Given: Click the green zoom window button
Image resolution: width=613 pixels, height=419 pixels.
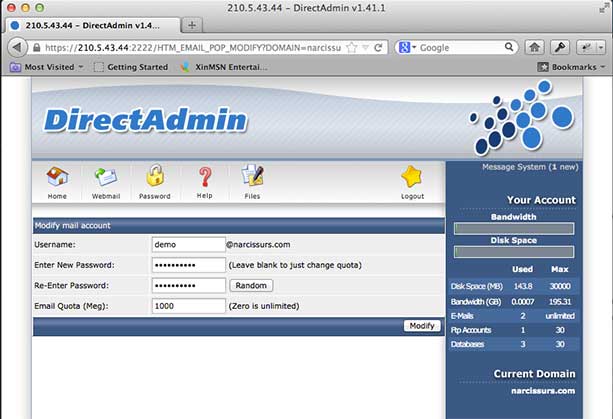Looking at the screenshot, I should pos(39,8).
